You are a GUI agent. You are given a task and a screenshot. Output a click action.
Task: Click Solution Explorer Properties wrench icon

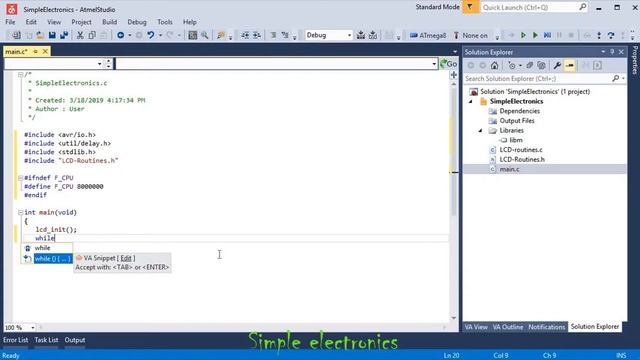click(557, 65)
